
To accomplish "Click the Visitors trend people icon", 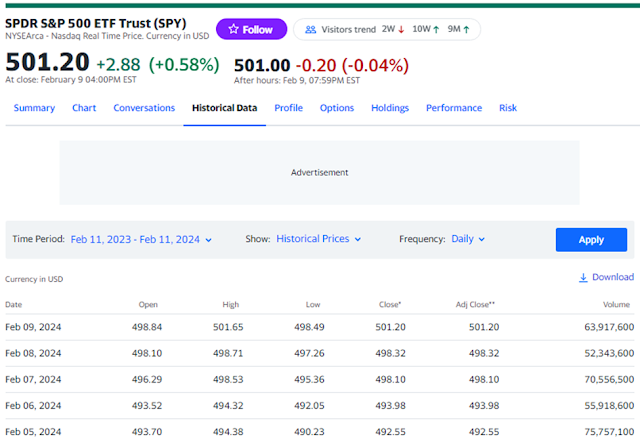I will click(311, 29).
